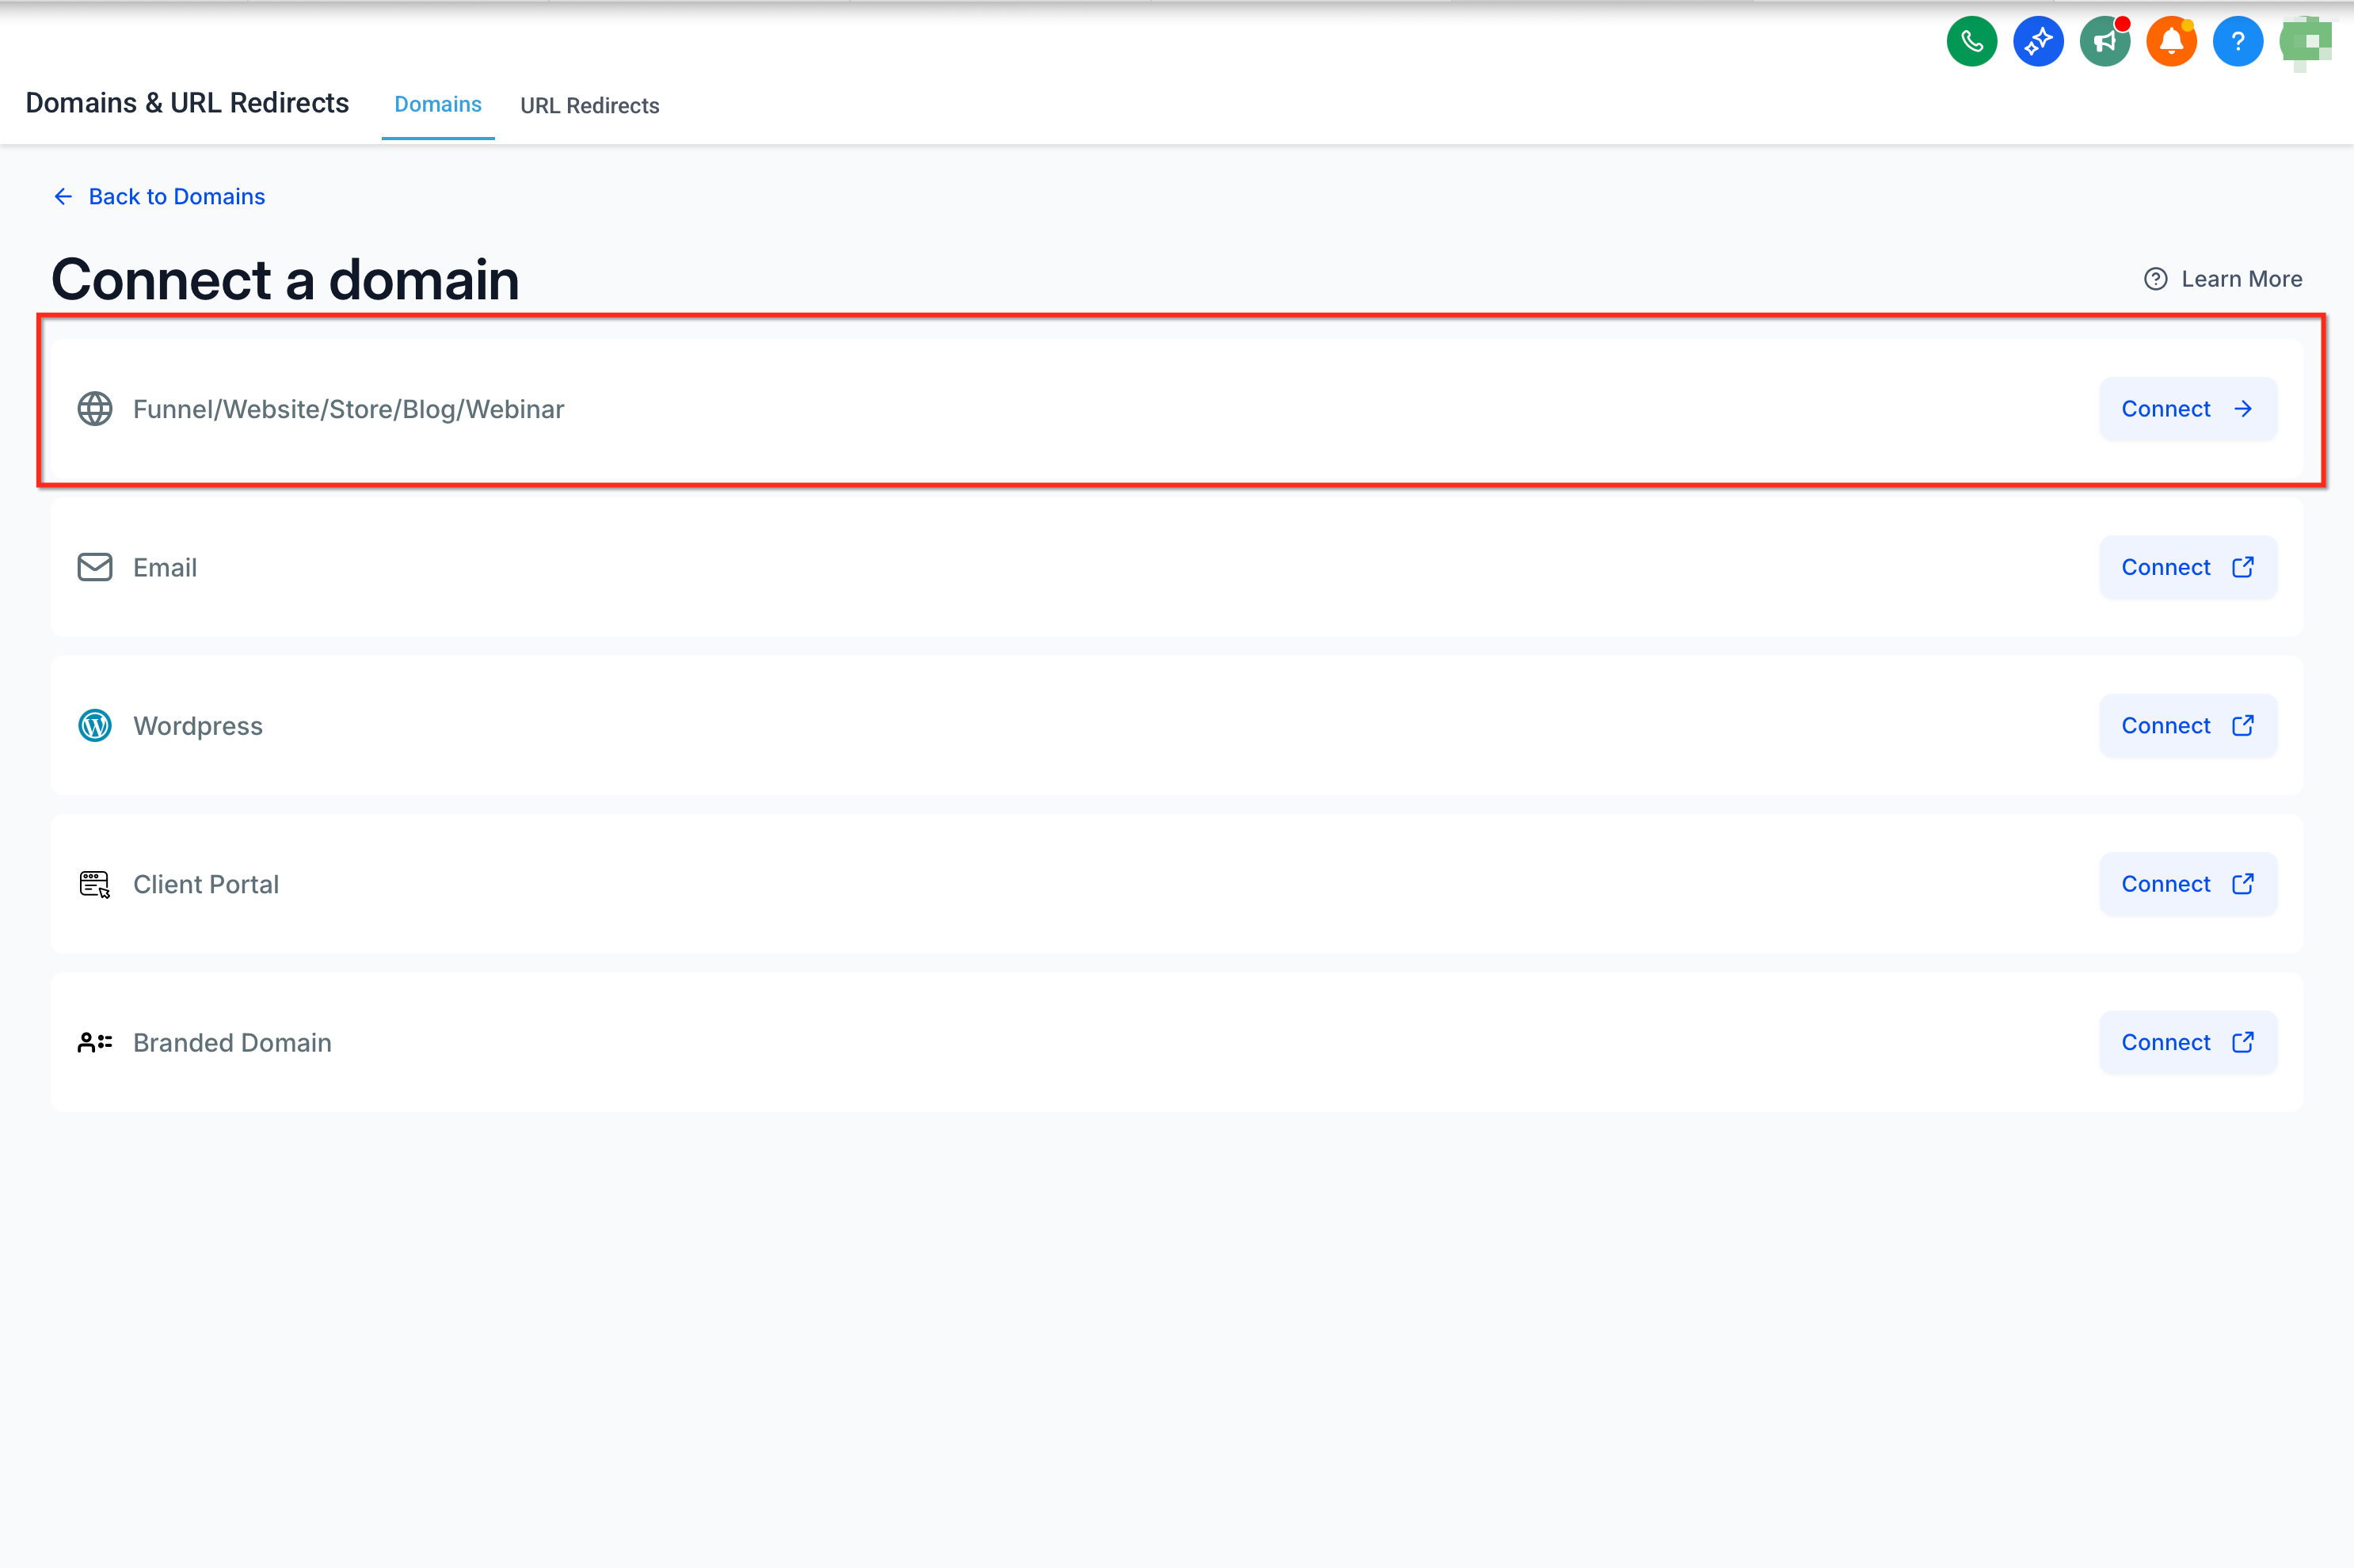
Task: Click the Client Portal browser icon
Action: click(95, 884)
